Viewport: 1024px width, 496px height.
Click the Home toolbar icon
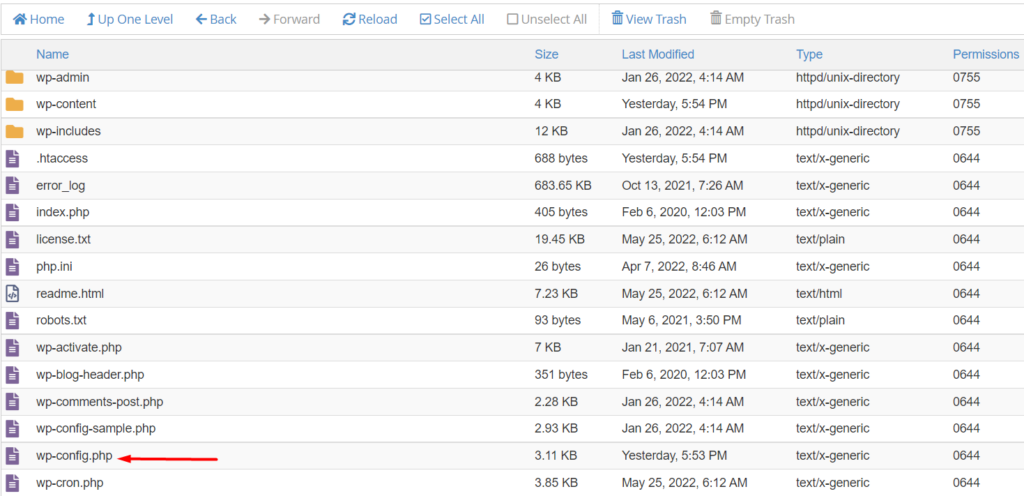point(20,20)
